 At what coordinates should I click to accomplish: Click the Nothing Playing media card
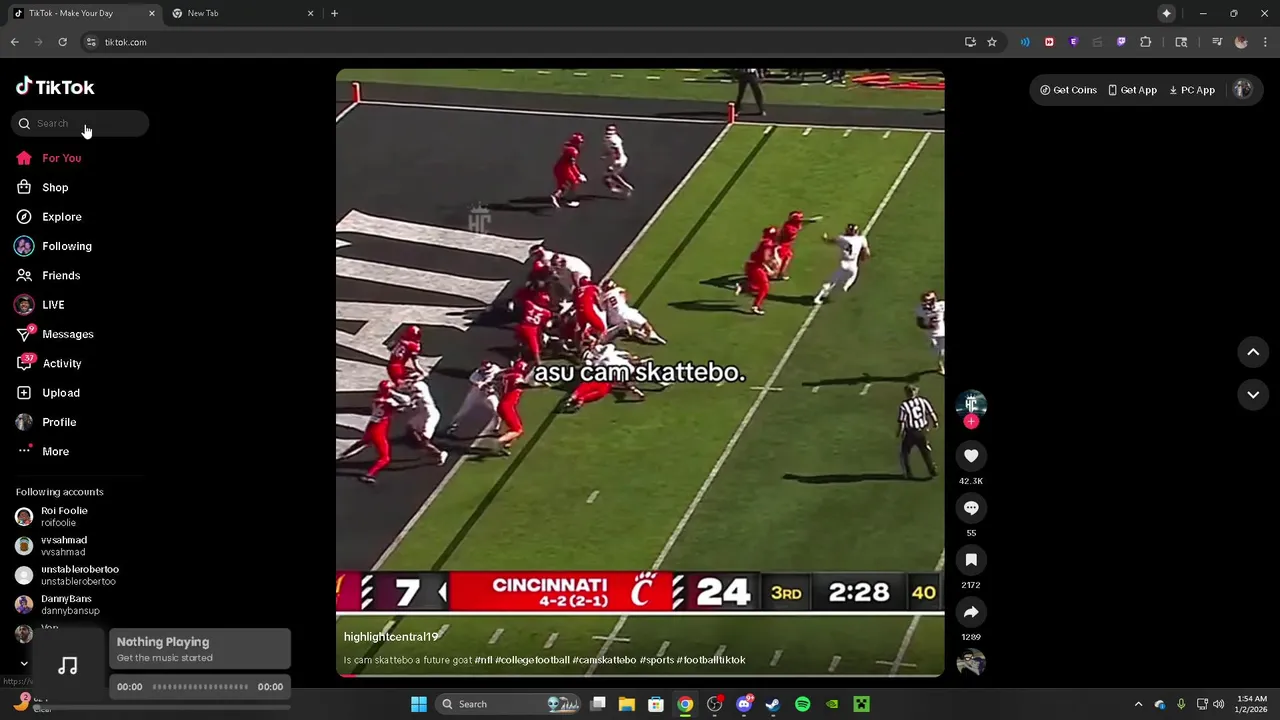point(198,649)
